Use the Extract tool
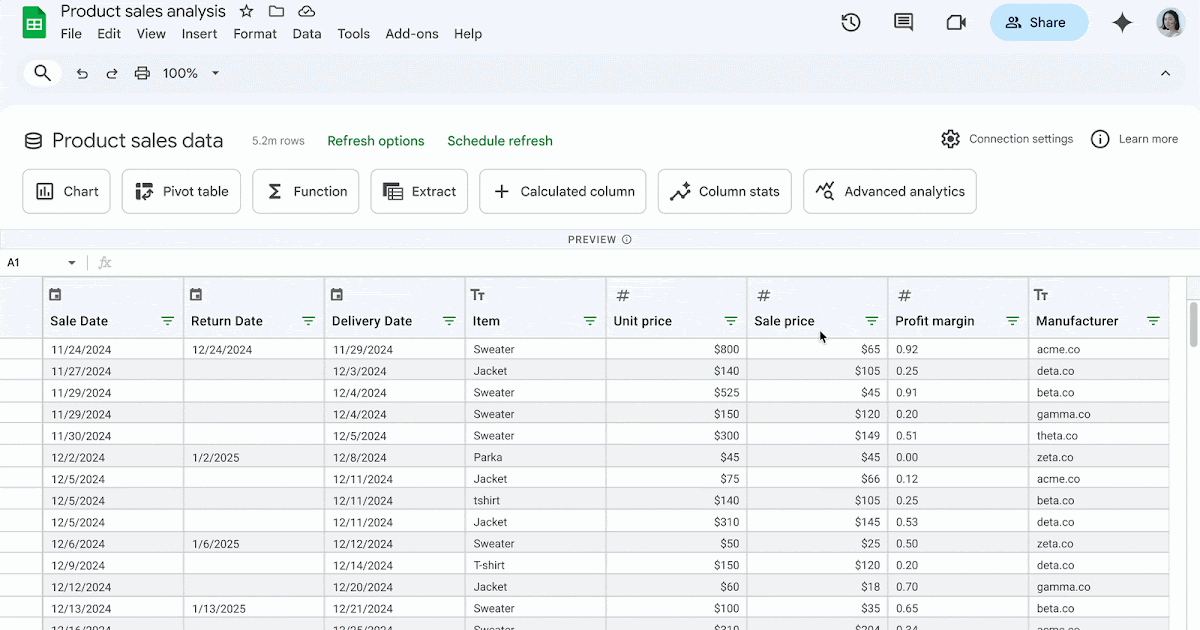The image size is (1200, 630). pos(419,191)
